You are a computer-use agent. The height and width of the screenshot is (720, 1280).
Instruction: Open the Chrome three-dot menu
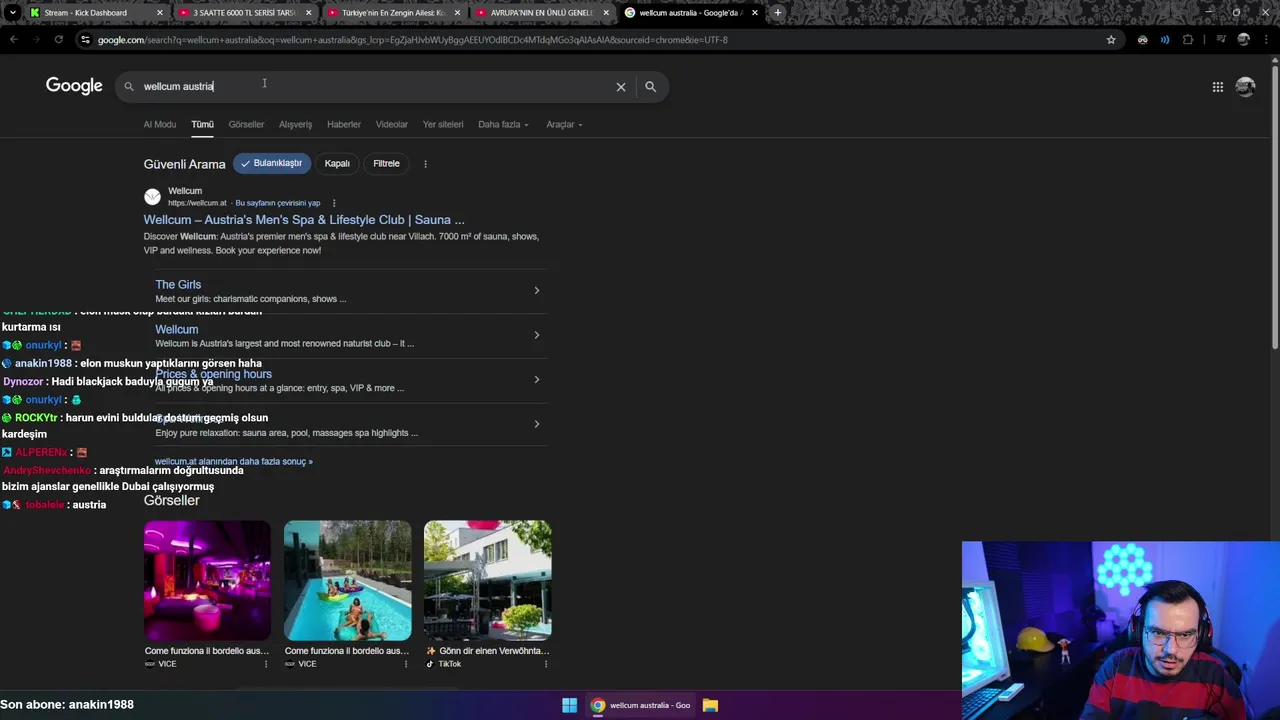click(x=1266, y=40)
